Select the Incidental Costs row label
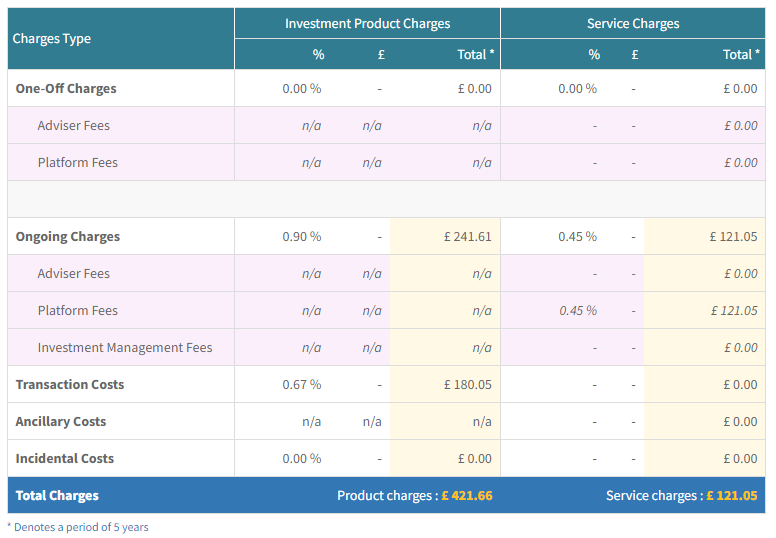Screen dimensions: 776x538 [64, 459]
